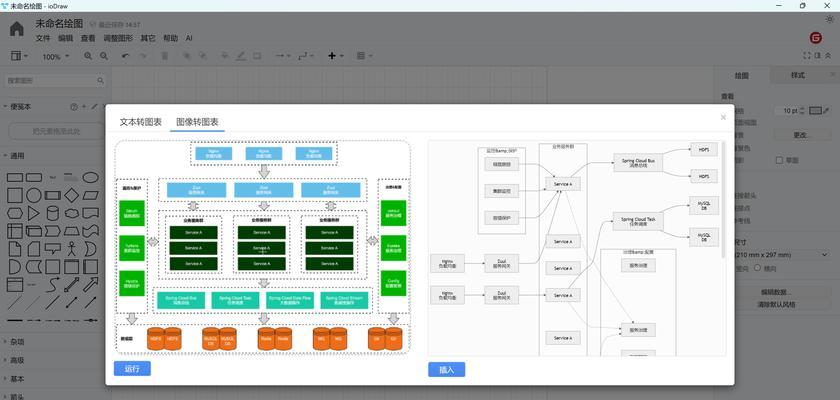Click the 运行 run button
Screen dimensions: 840x400
(x=132, y=368)
